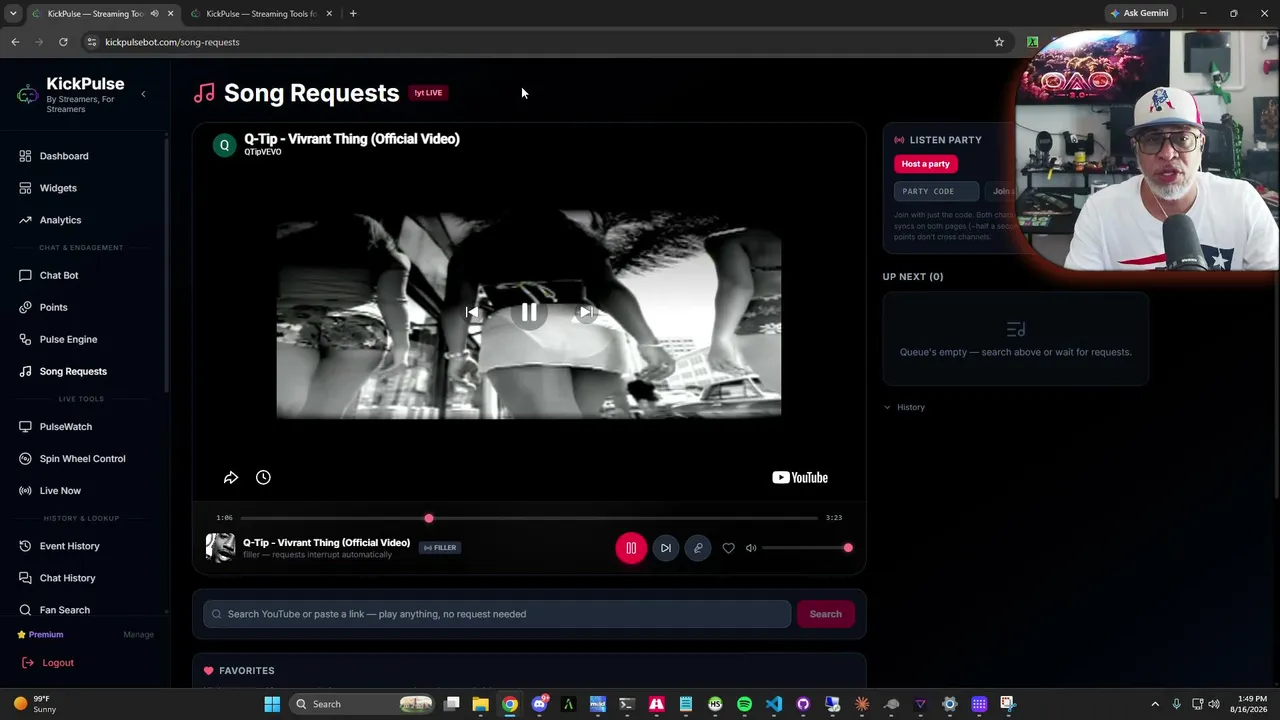This screenshot has width=1280, height=720.
Task: Click the site info icon in address bar
Action: click(91, 42)
